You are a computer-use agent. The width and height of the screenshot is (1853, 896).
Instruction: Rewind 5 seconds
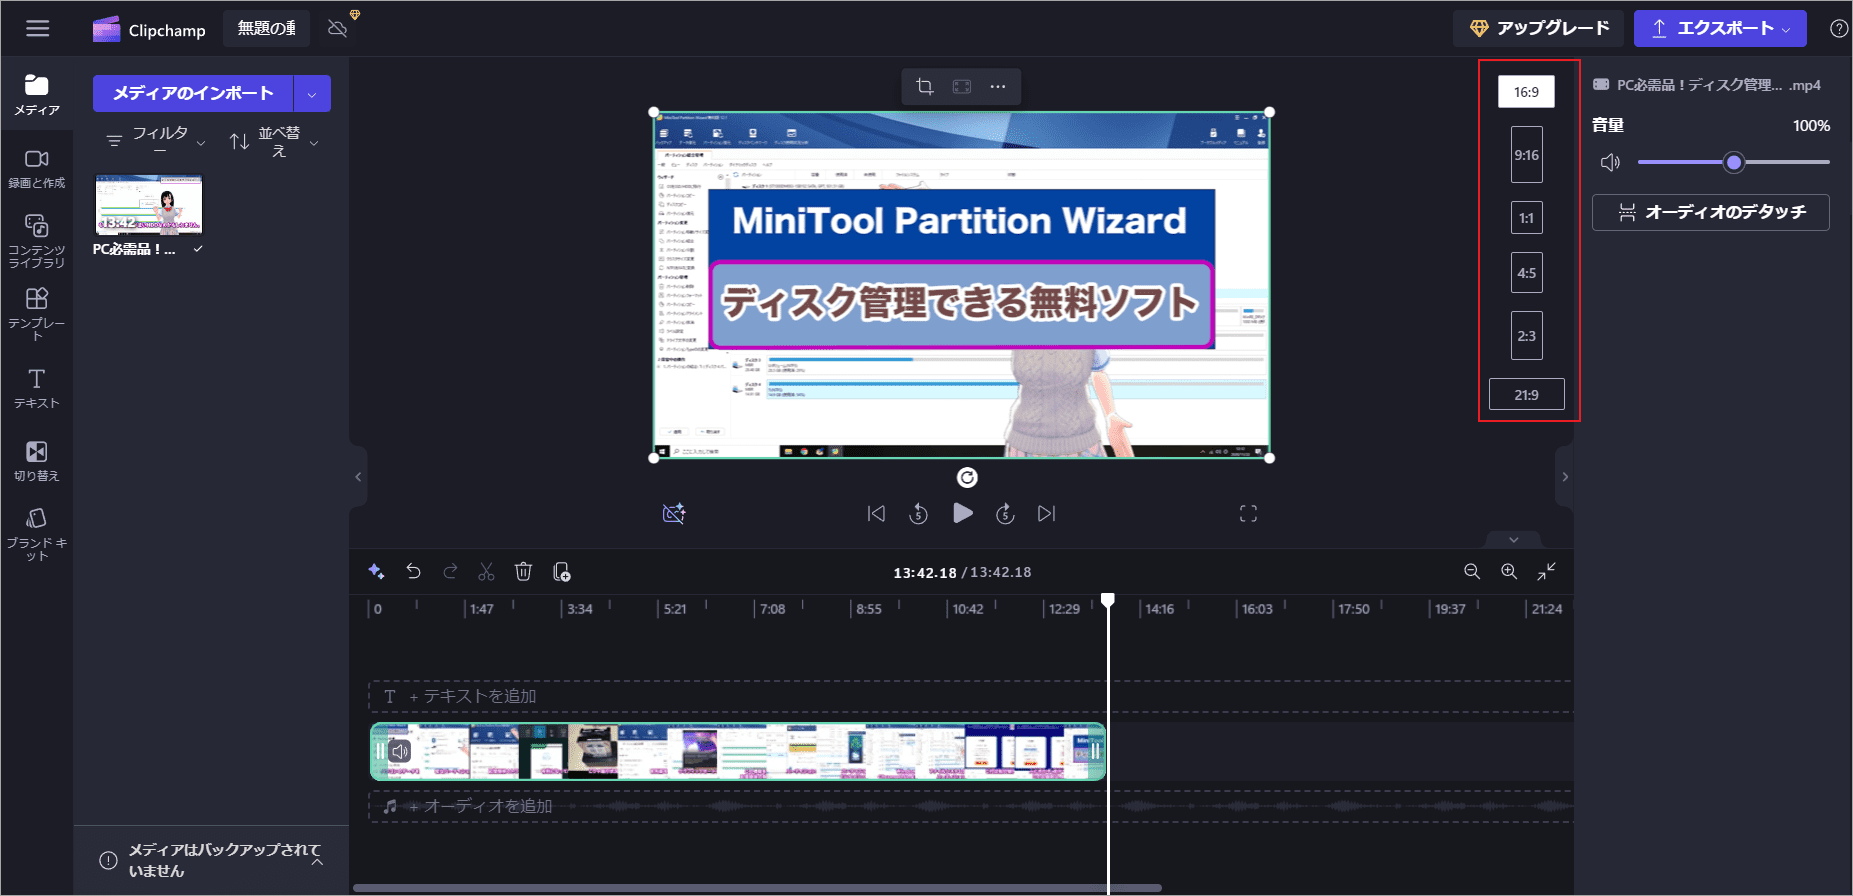tap(919, 513)
